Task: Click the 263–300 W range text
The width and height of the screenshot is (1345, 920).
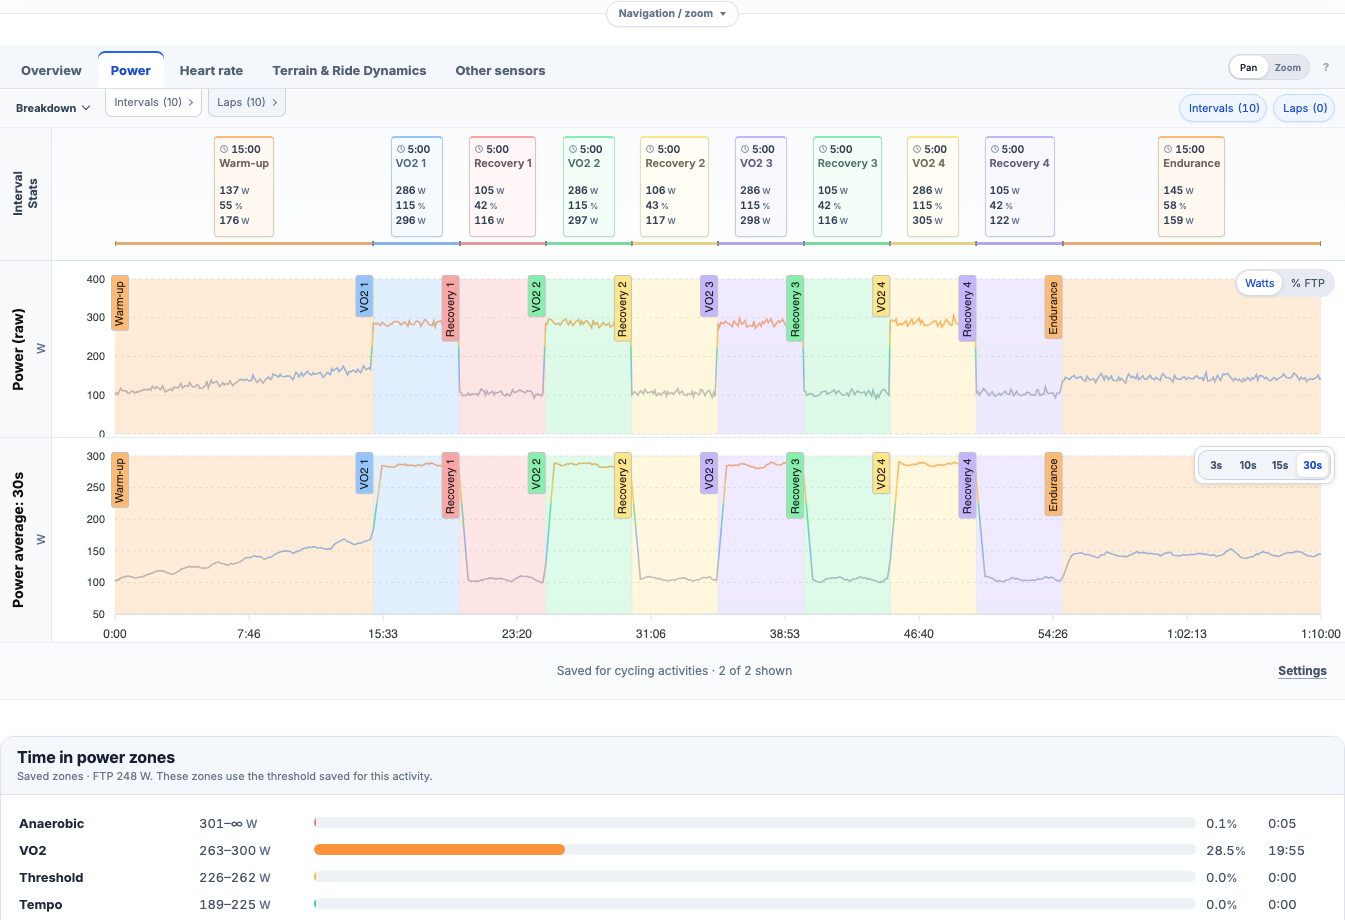Action: coord(235,851)
